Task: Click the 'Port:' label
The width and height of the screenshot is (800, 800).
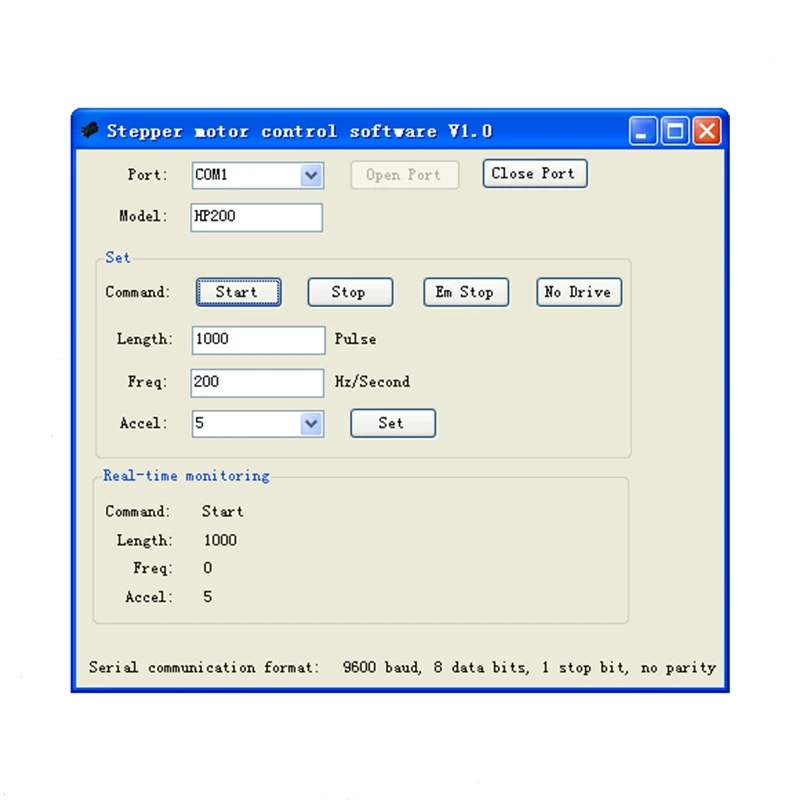Action: coord(147,175)
